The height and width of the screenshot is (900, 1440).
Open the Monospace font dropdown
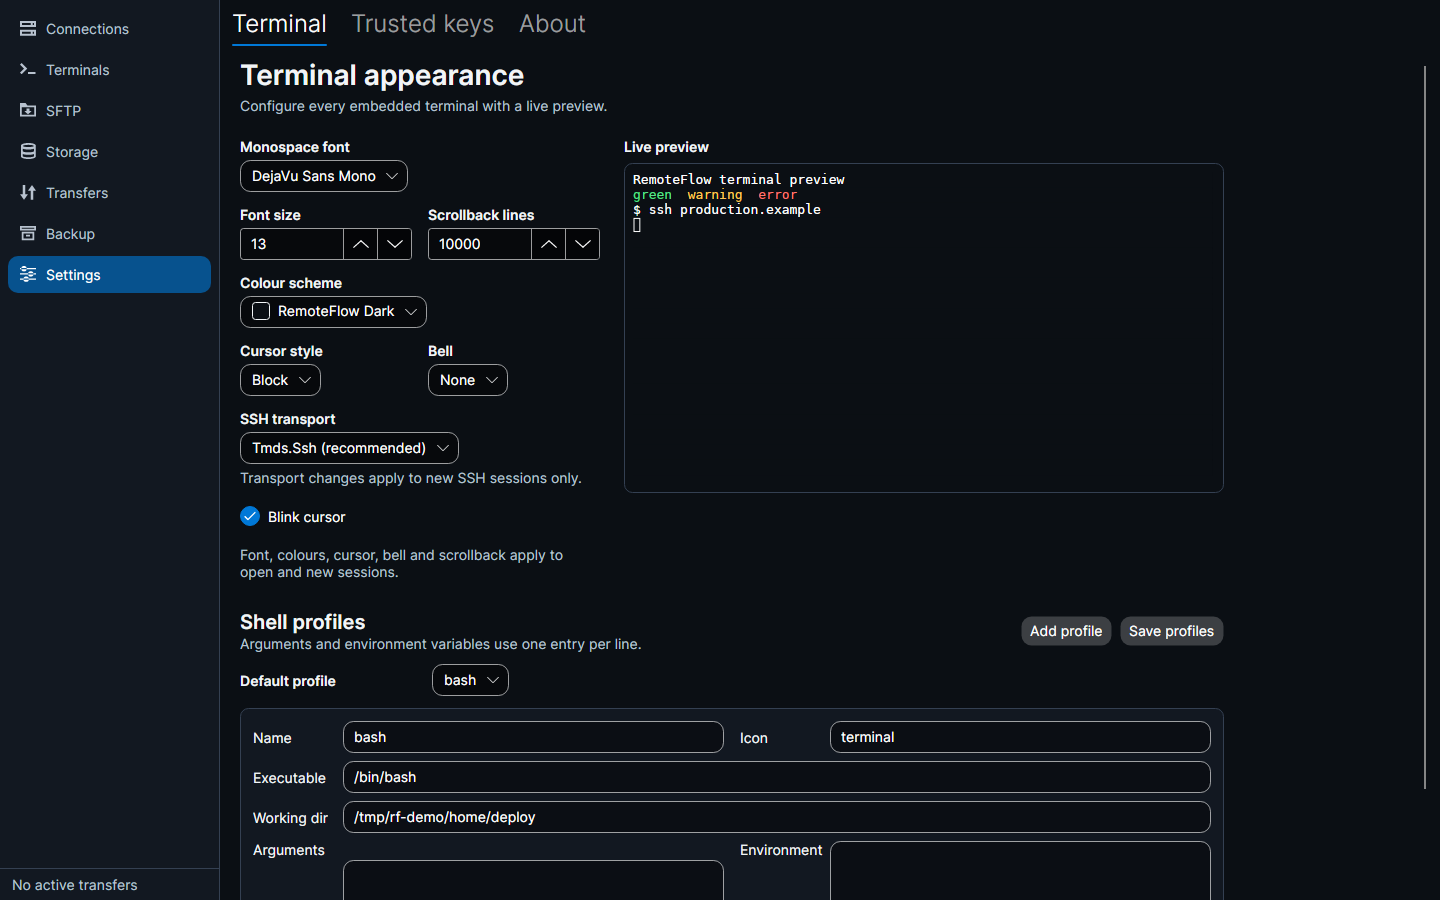[x=324, y=176]
